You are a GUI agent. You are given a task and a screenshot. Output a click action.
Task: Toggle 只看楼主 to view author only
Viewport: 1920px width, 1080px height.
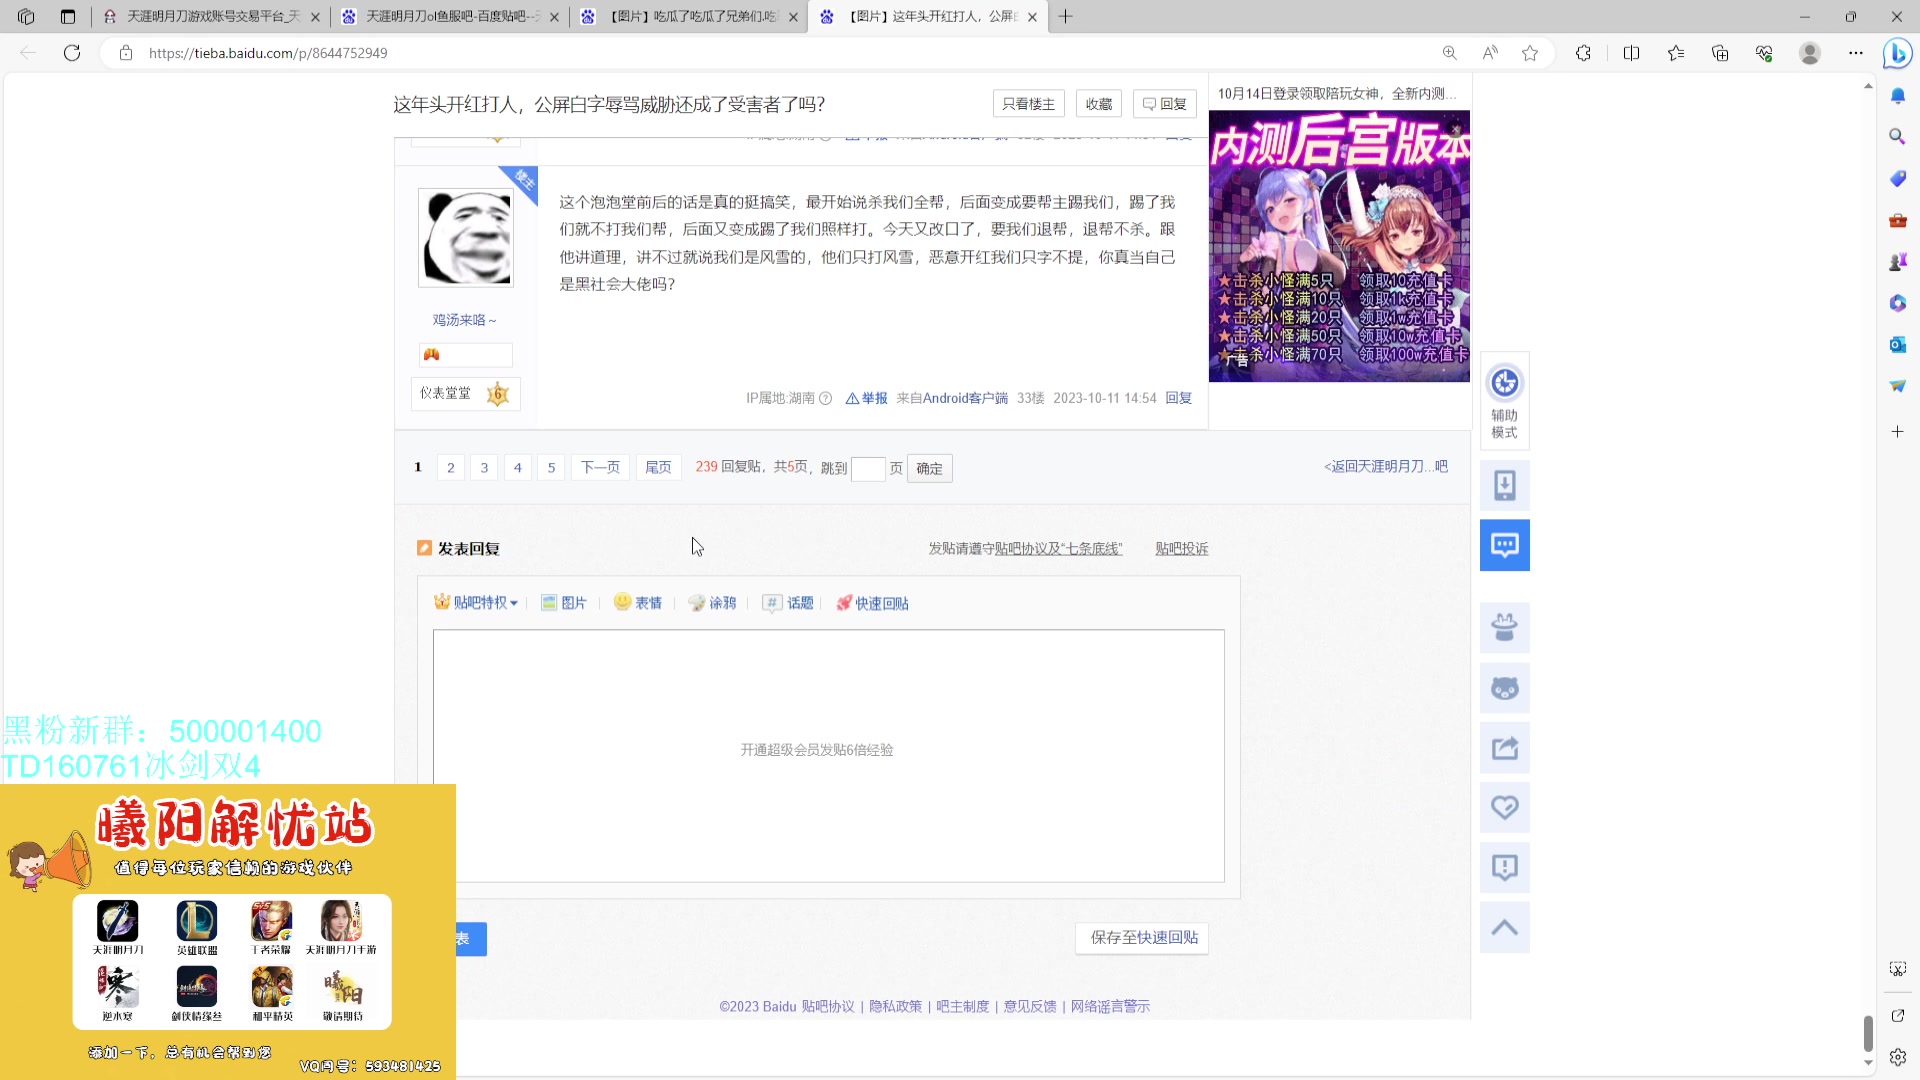click(1027, 103)
